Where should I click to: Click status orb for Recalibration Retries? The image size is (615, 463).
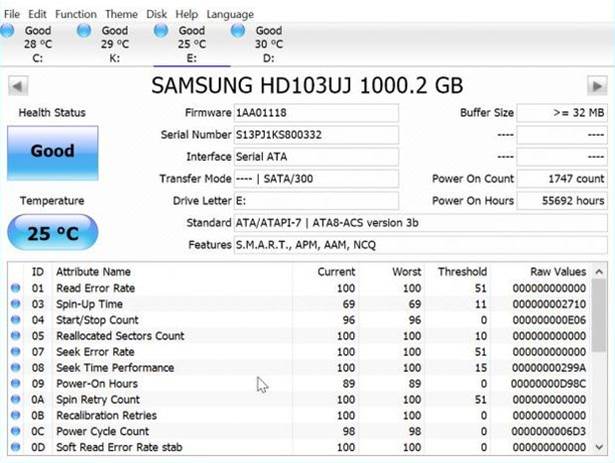click(16, 415)
